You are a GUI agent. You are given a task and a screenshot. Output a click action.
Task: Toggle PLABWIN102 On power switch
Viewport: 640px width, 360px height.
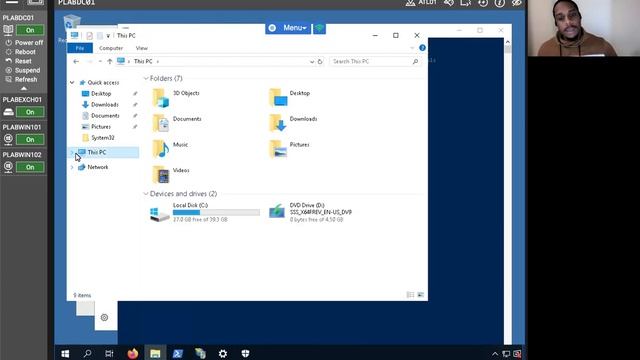[30, 167]
